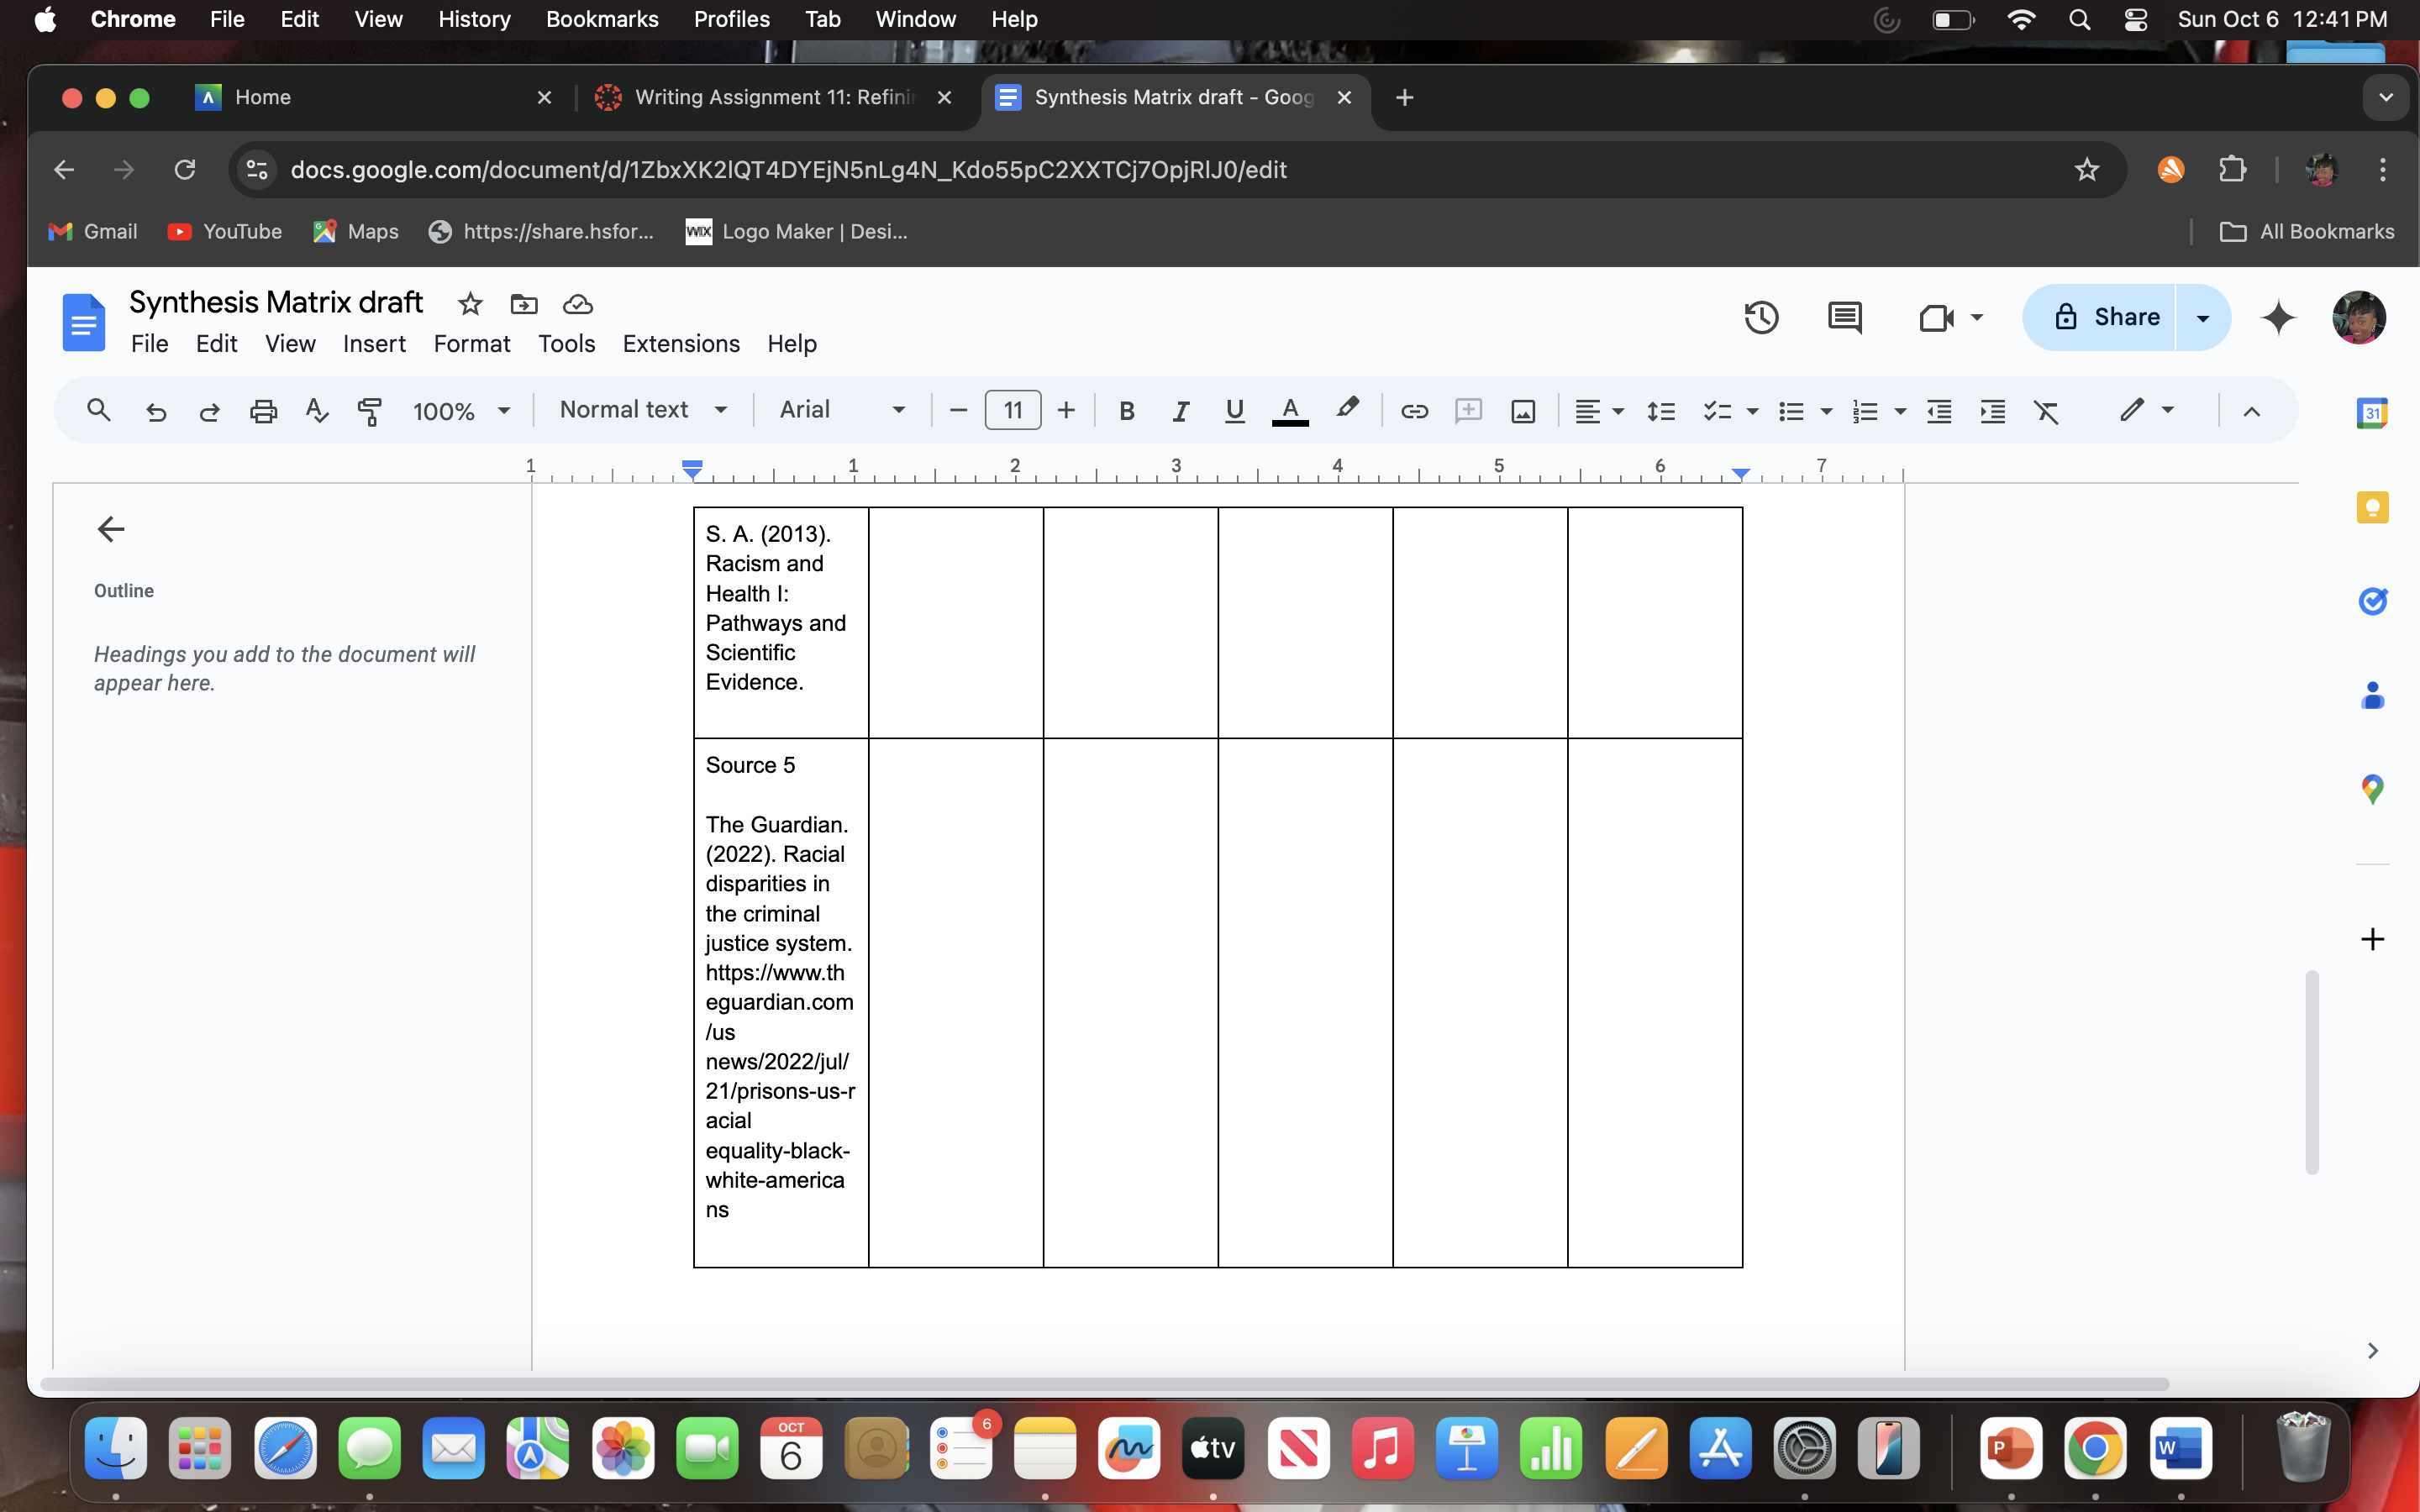
Task: Toggle italic formatting
Action: 1180,410
